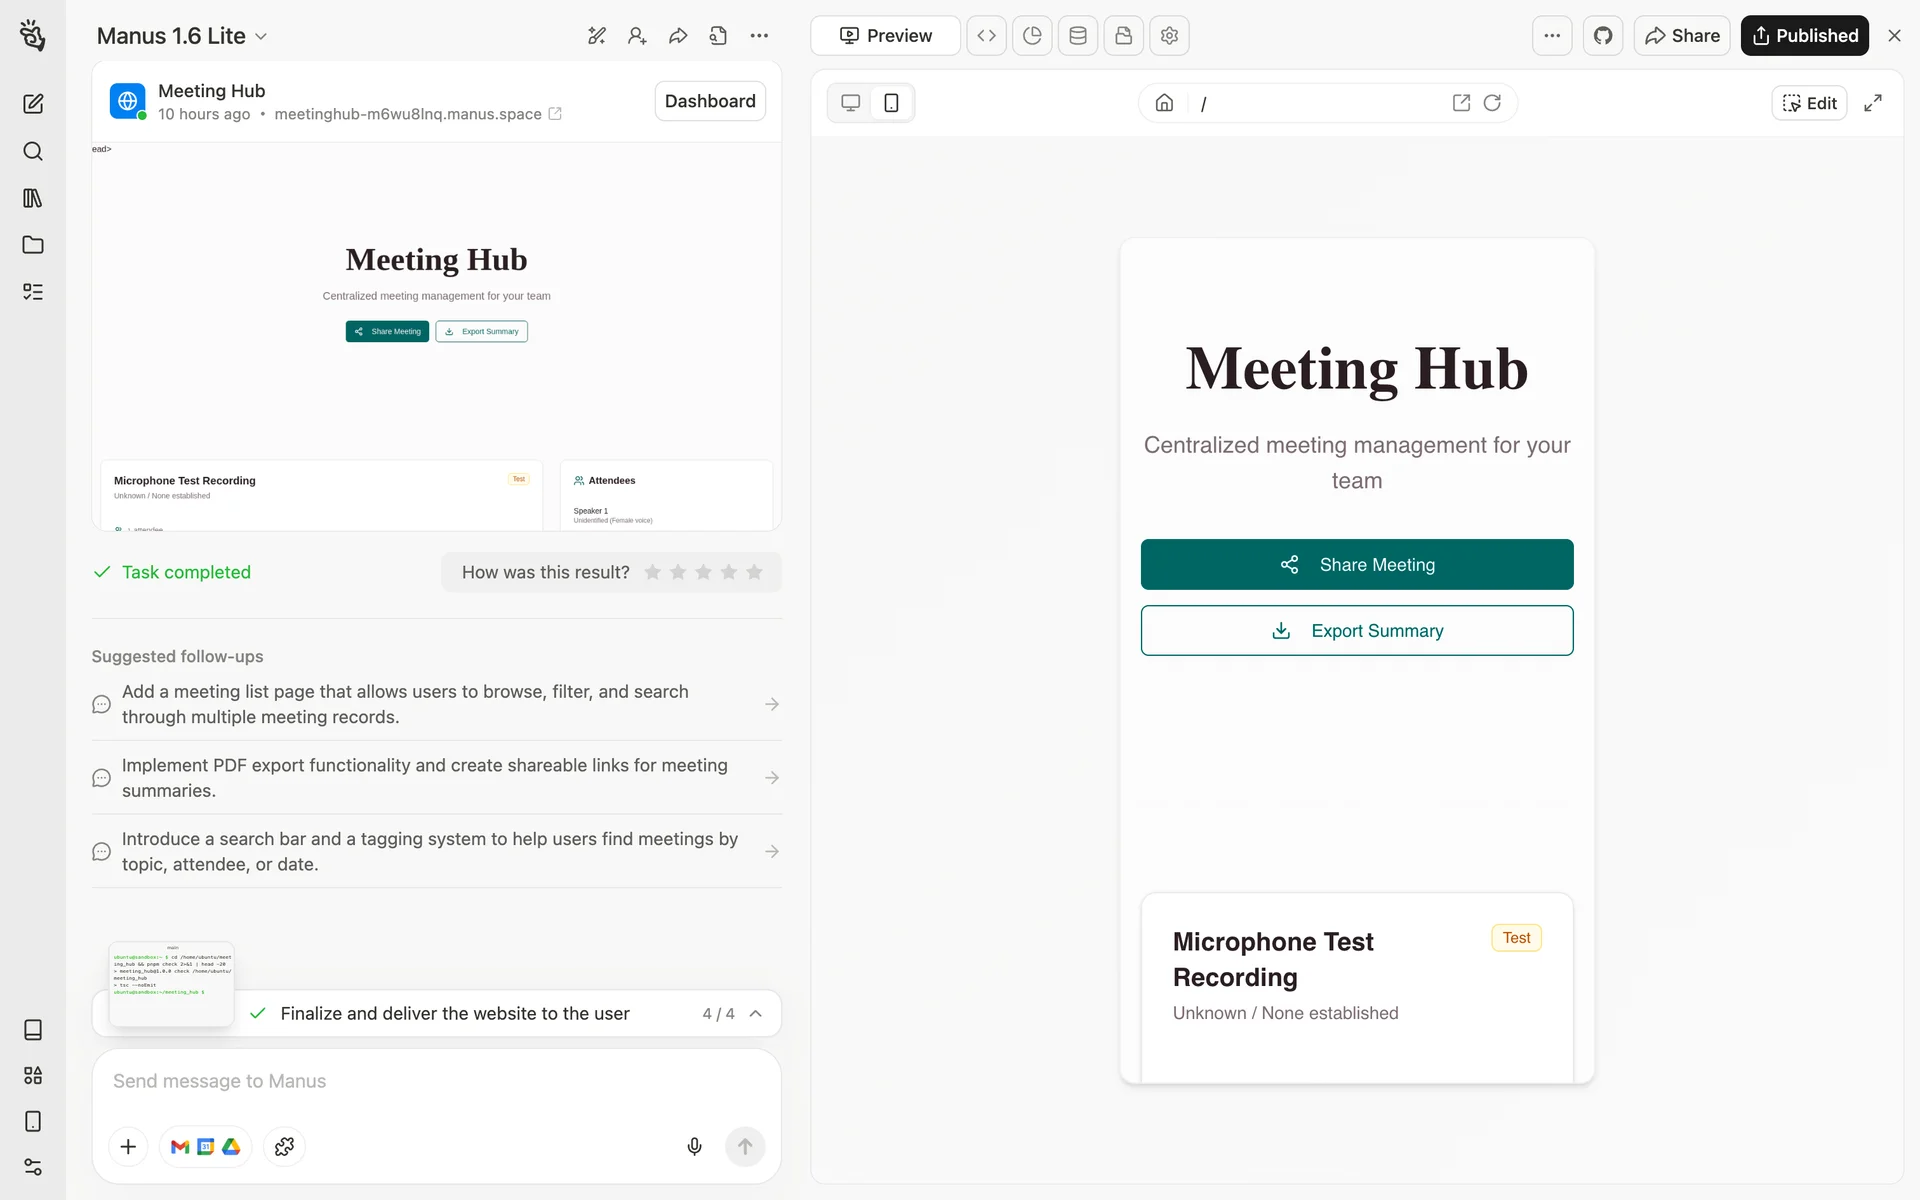Image resolution: width=1920 pixels, height=1200 pixels.
Task: Collapse the task progress 4/4 chevron
Action: (x=756, y=1013)
